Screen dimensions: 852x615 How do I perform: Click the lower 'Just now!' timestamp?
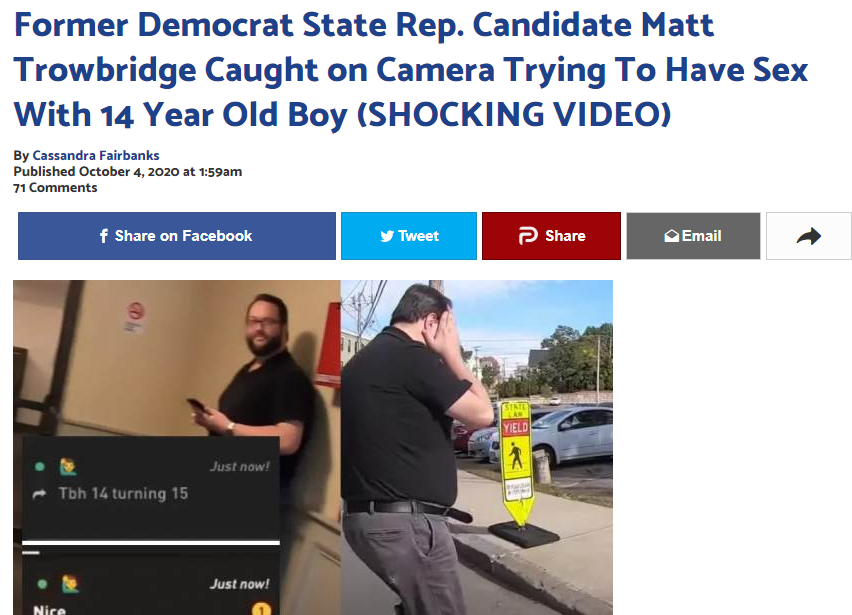click(240, 584)
